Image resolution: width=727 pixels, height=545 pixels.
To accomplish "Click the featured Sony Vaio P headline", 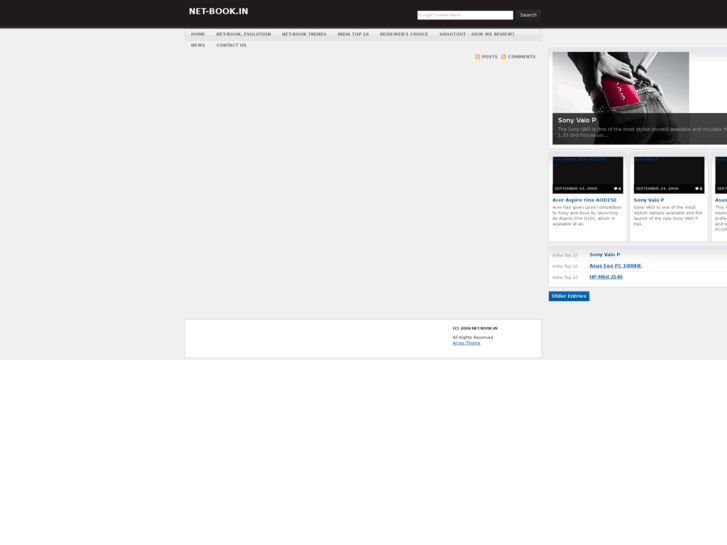I will 577,121.
